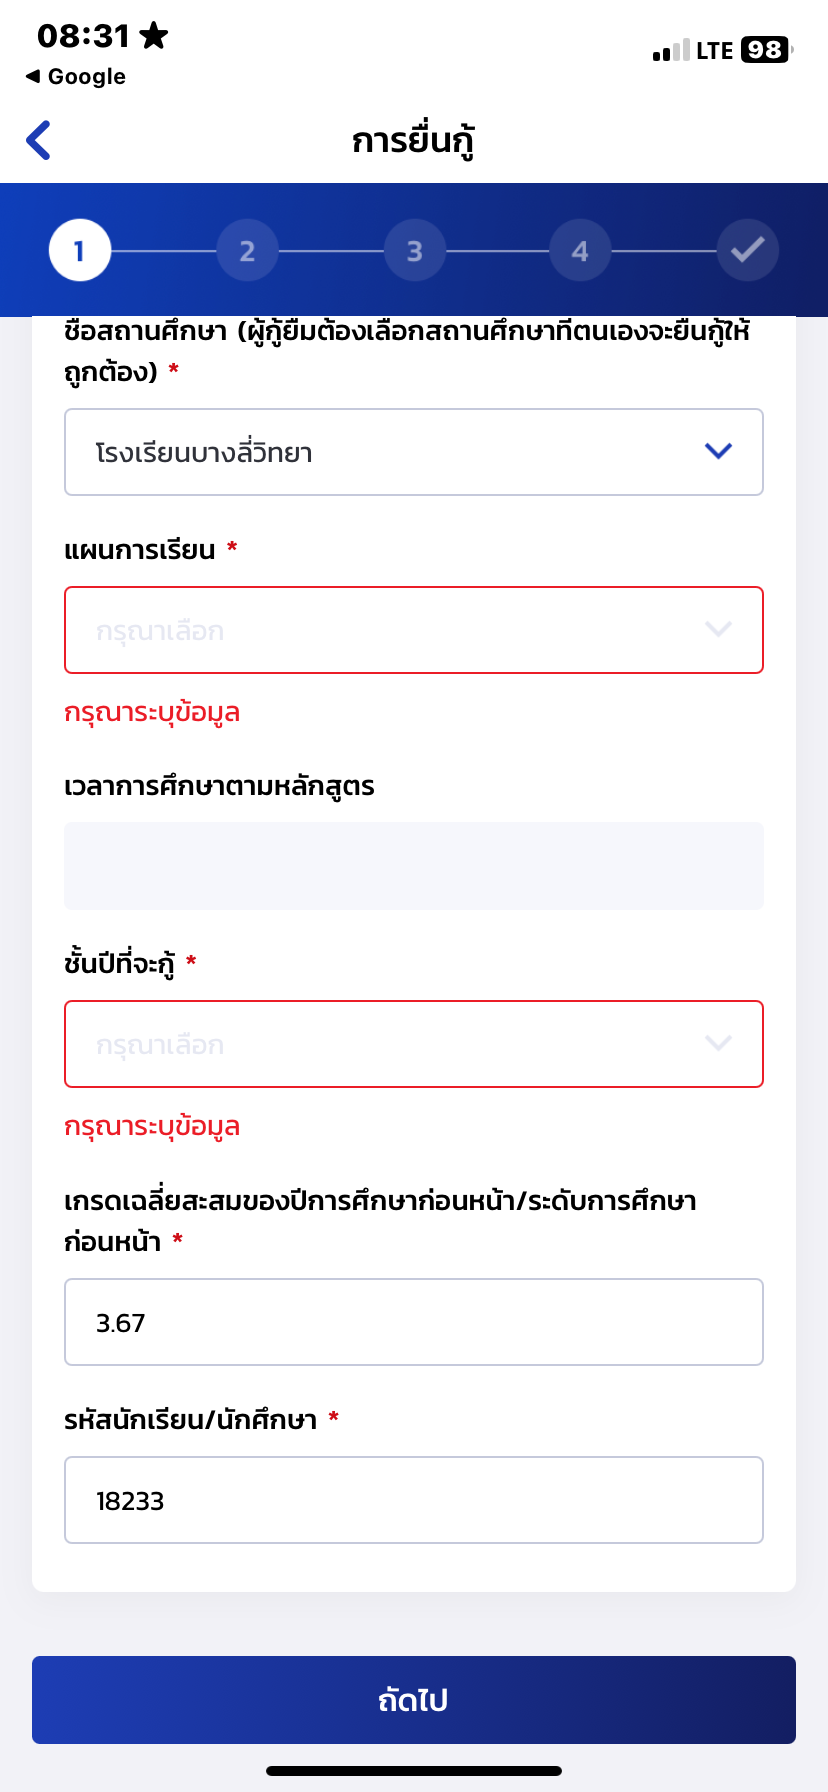Select step 3 circle in progress bar

tap(414, 250)
